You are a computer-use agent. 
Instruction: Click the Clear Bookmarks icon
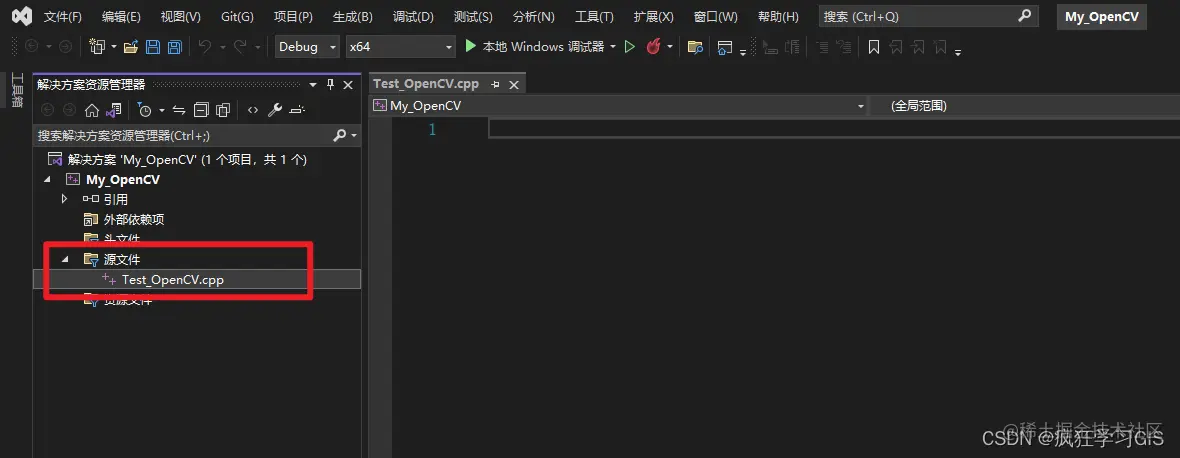click(941, 47)
